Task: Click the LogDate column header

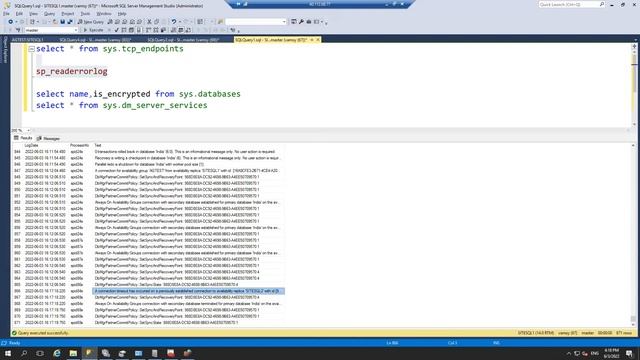Action: click(x=31, y=145)
